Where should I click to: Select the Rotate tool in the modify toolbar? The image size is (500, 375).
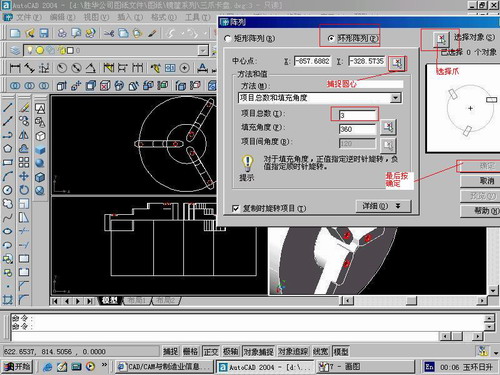coord(24,190)
